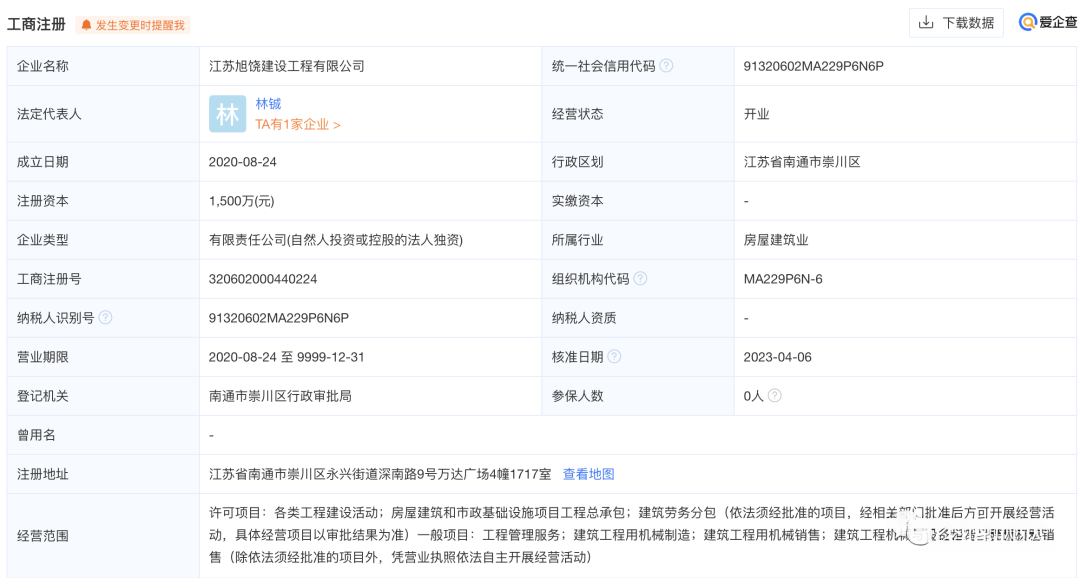This screenshot has height=578, width=1080.
Task: Click company name 江苏旭饶建设工程有限公司
Action: pyautogui.click(x=286, y=66)
